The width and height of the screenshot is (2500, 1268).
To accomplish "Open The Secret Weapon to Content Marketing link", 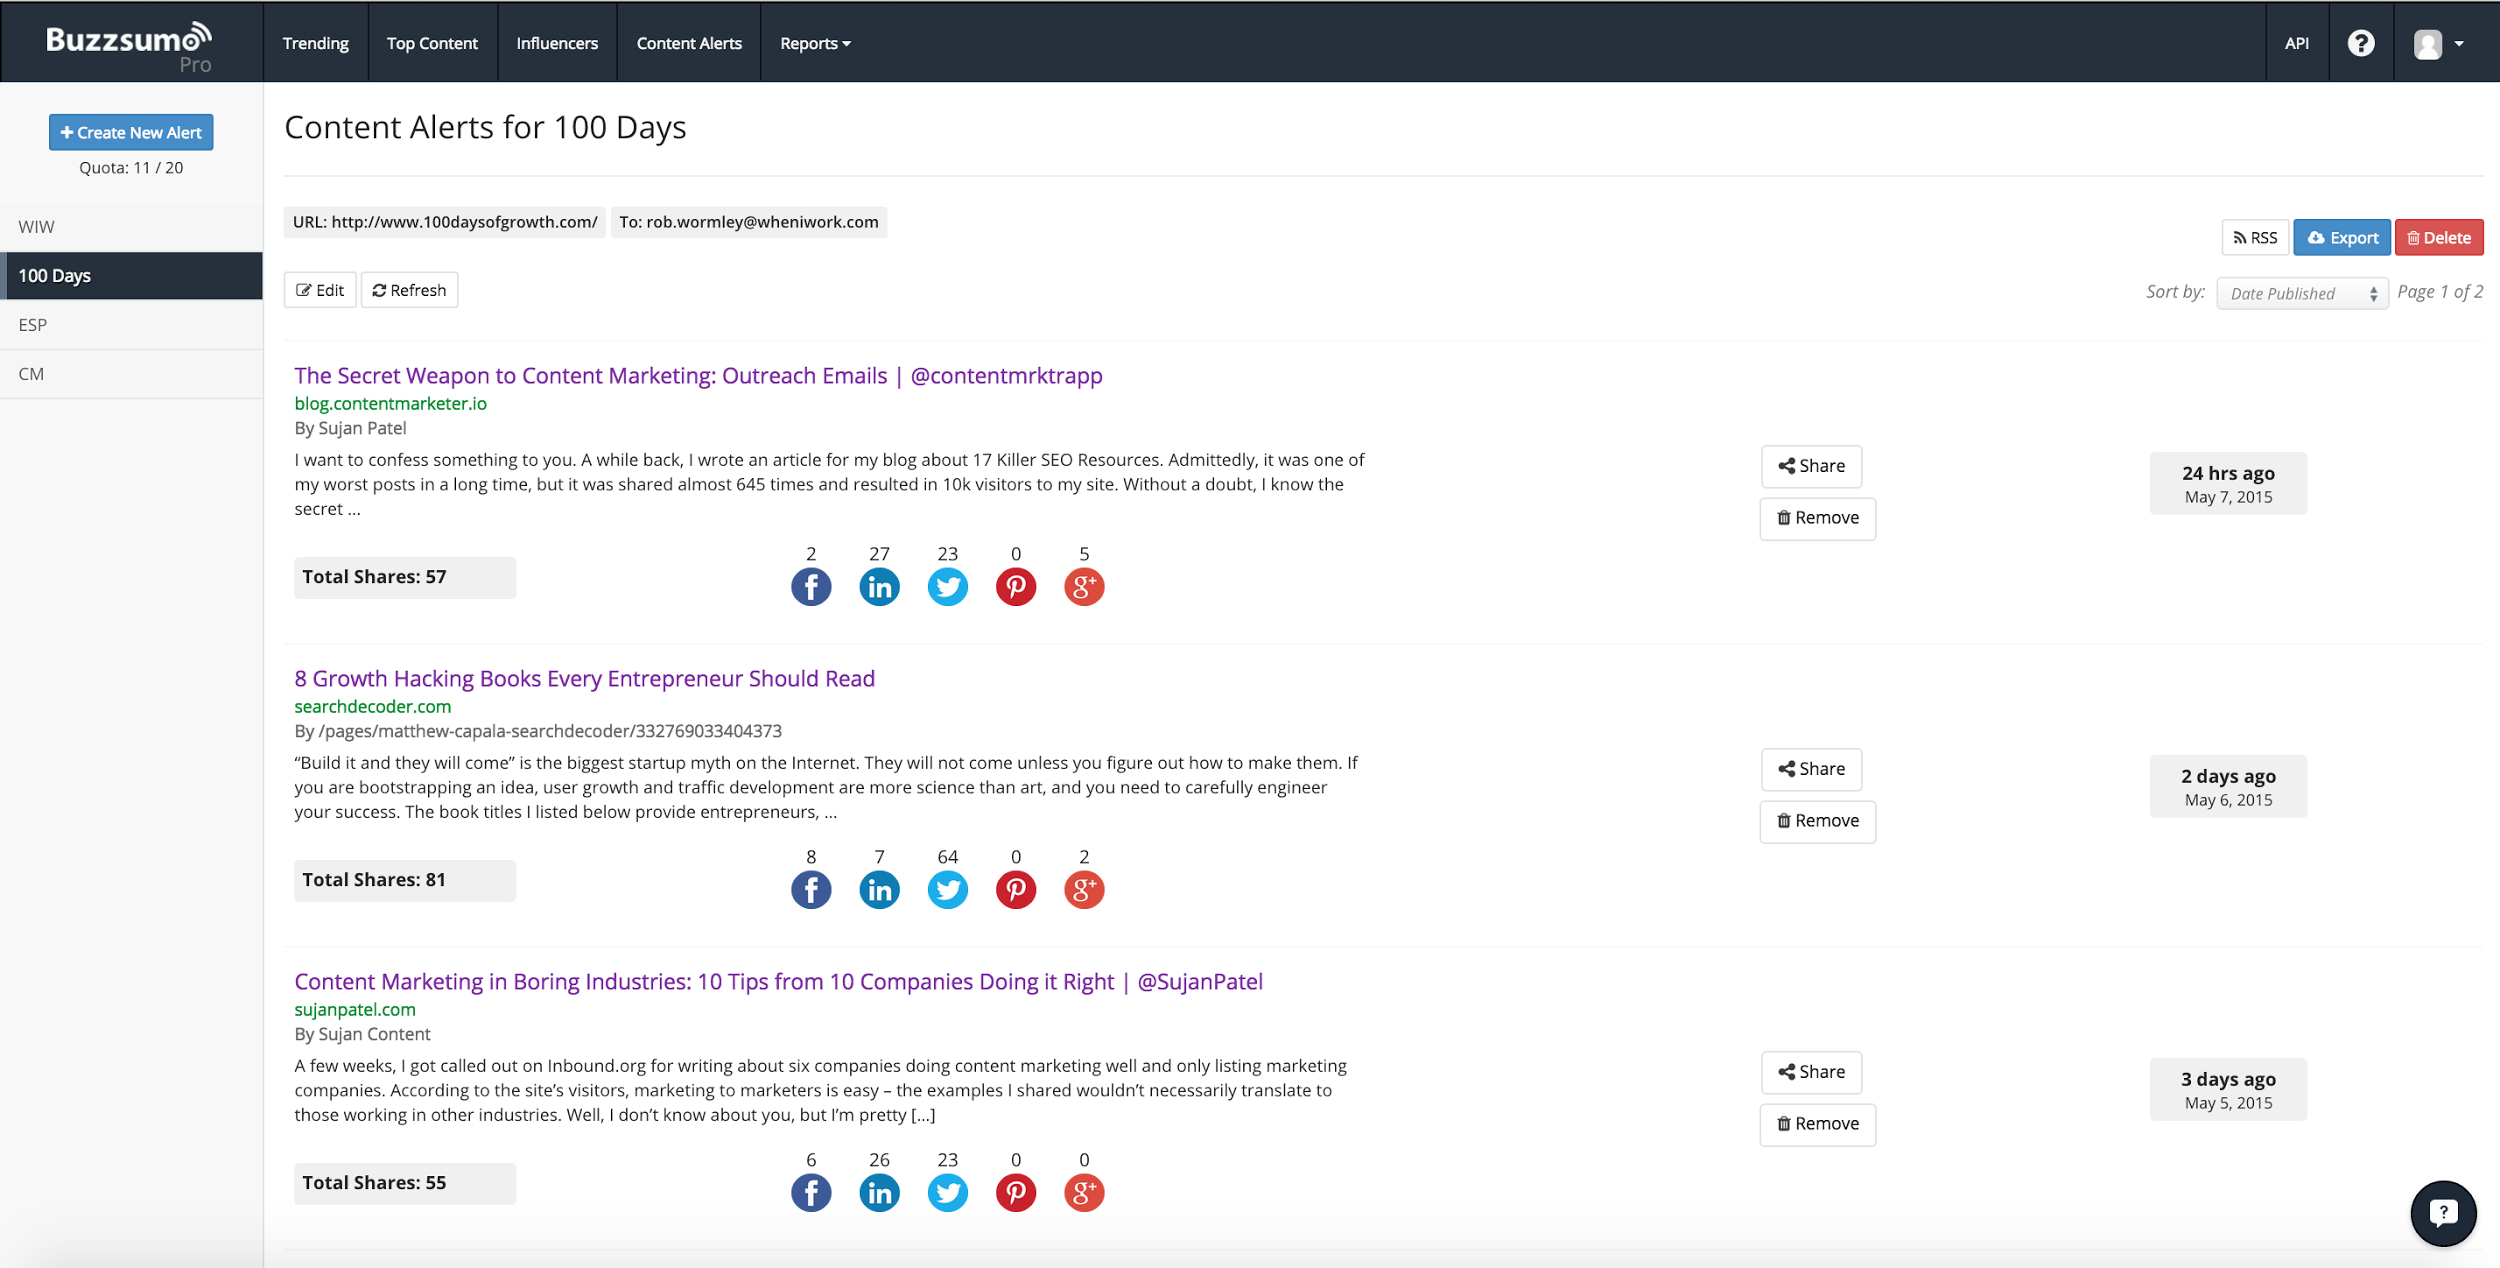I will pyautogui.click(x=698, y=376).
